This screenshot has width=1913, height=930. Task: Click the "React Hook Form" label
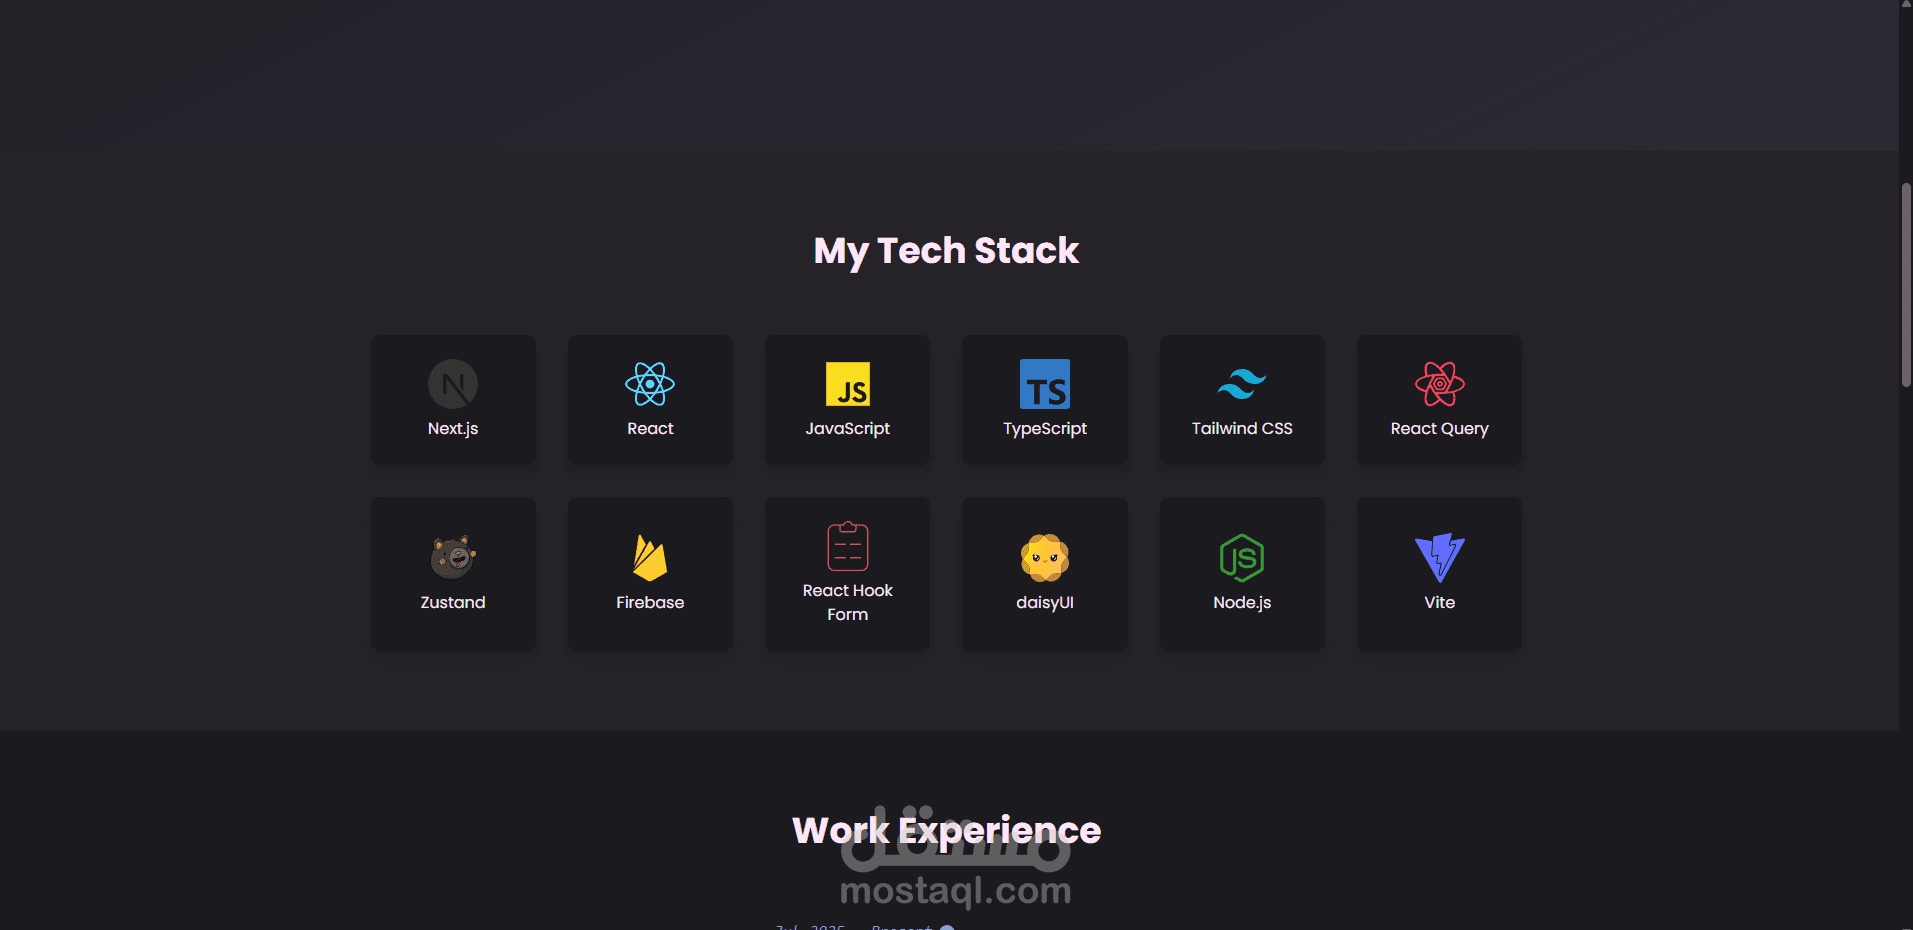tap(848, 602)
